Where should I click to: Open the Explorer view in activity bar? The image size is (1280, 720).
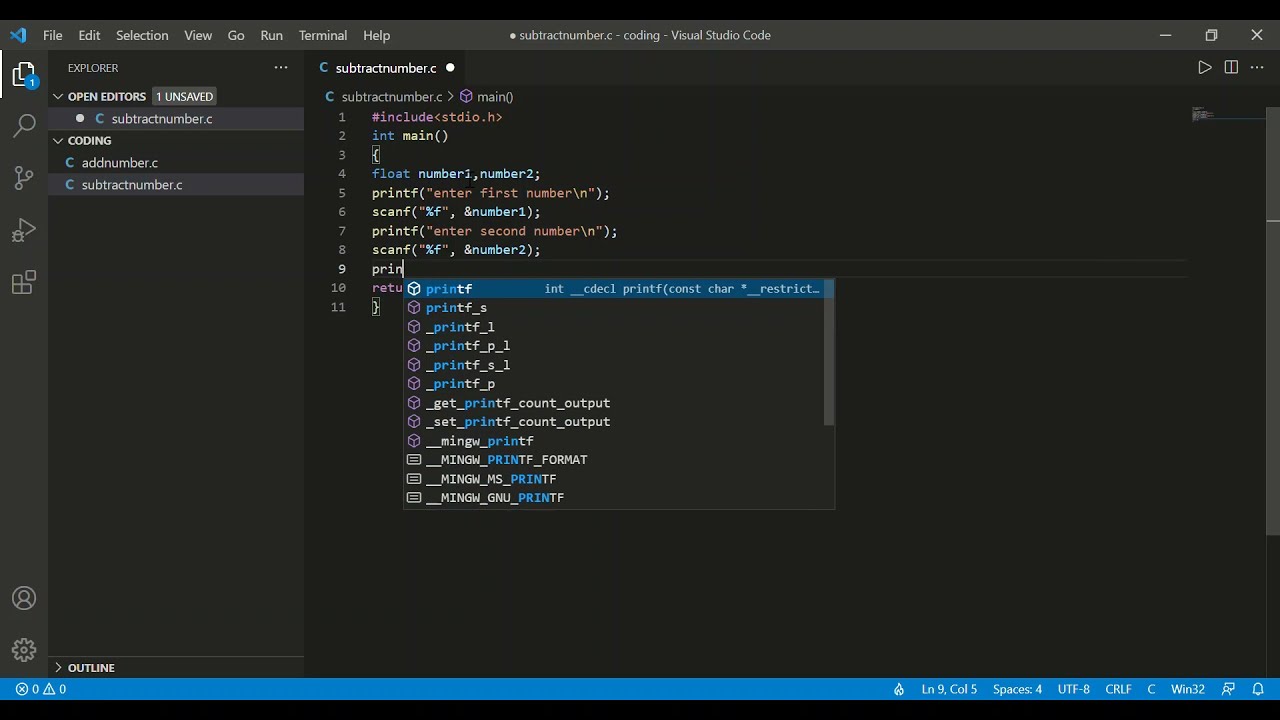pyautogui.click(x=24, y=75)
